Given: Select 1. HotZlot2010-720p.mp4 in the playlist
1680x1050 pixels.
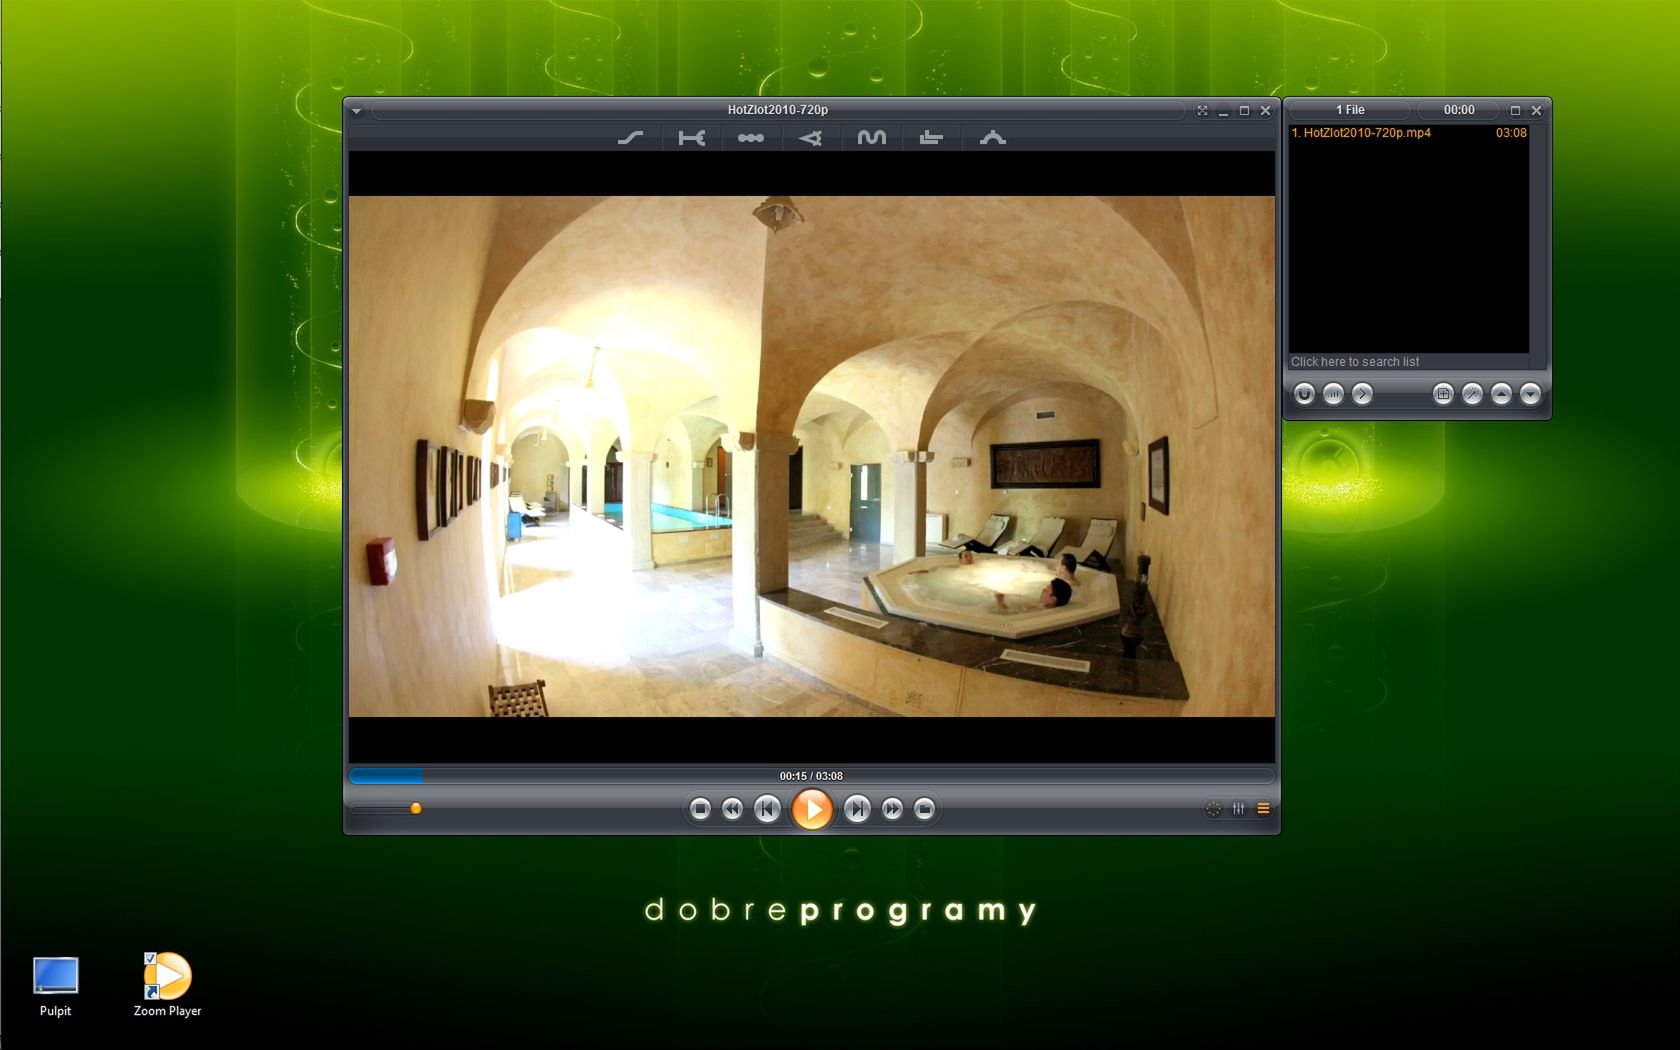Looking at the screenshot, I should point(1361,133).
